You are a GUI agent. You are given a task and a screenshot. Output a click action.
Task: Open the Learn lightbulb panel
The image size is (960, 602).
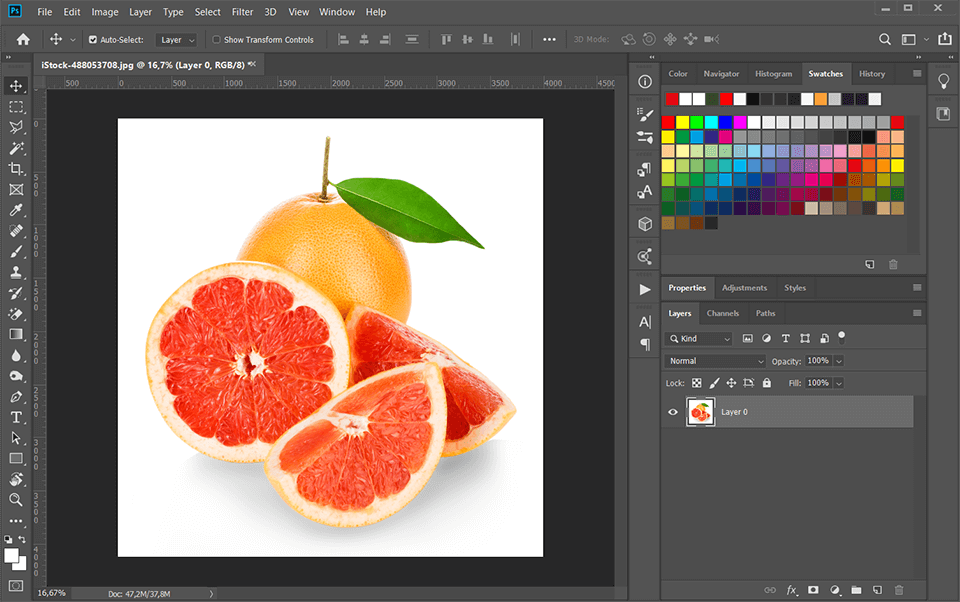tap(943, 81)
